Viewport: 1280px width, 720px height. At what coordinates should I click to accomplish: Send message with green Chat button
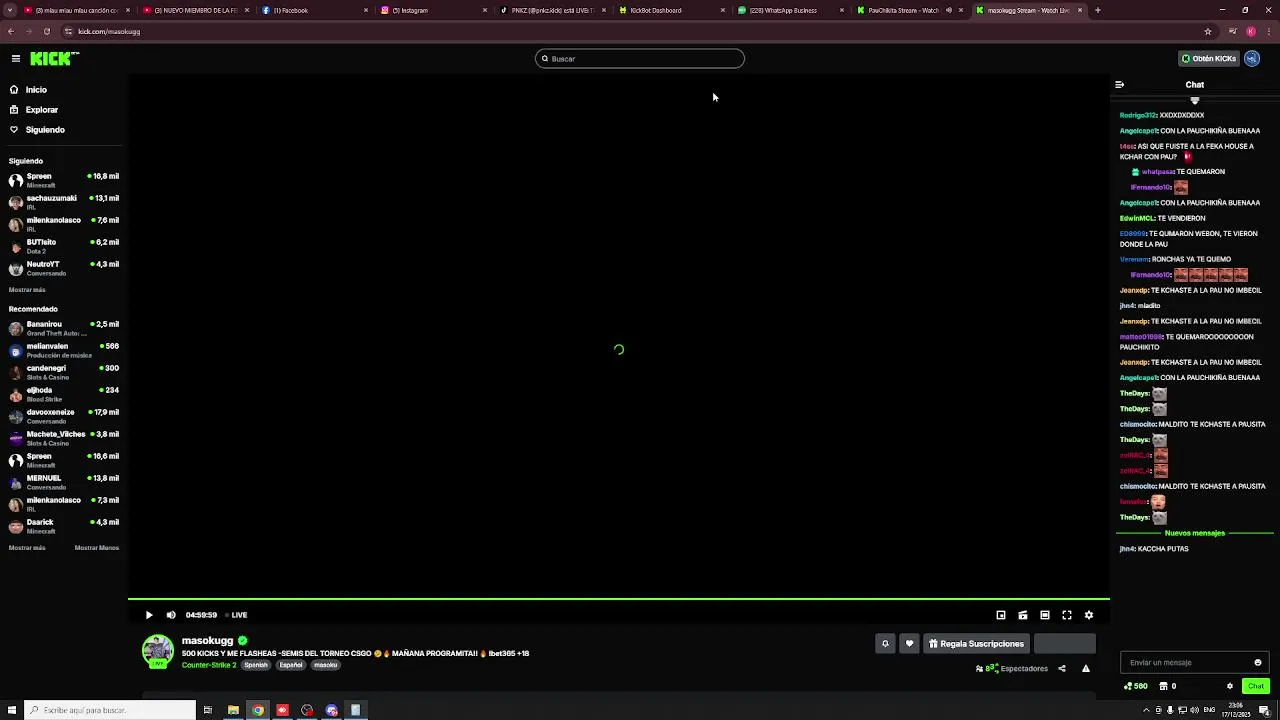1256,686
